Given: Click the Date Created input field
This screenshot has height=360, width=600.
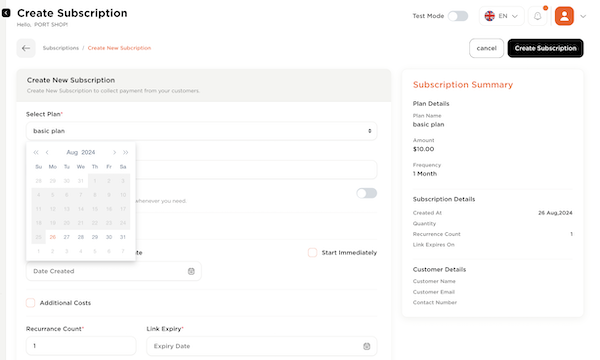Looking at the screenshot, I should coord(114,271).
